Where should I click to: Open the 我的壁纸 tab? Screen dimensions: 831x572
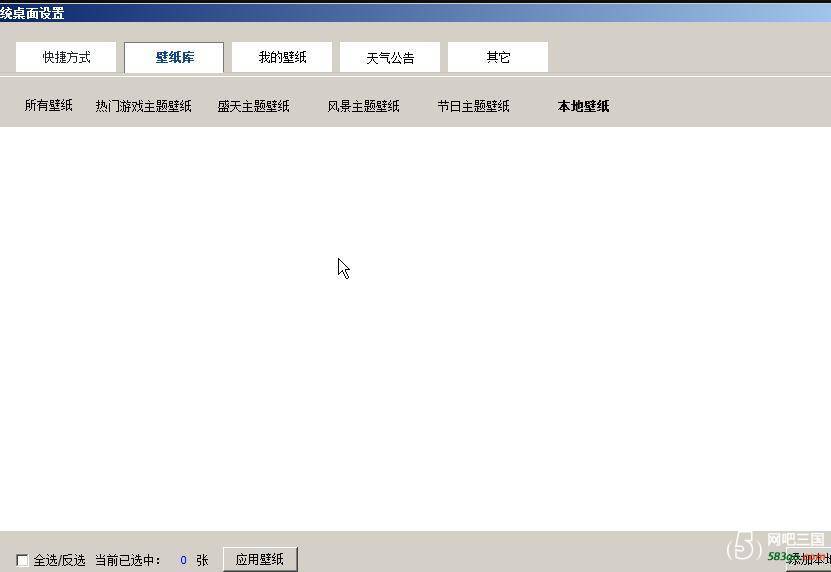pos(282,57)
